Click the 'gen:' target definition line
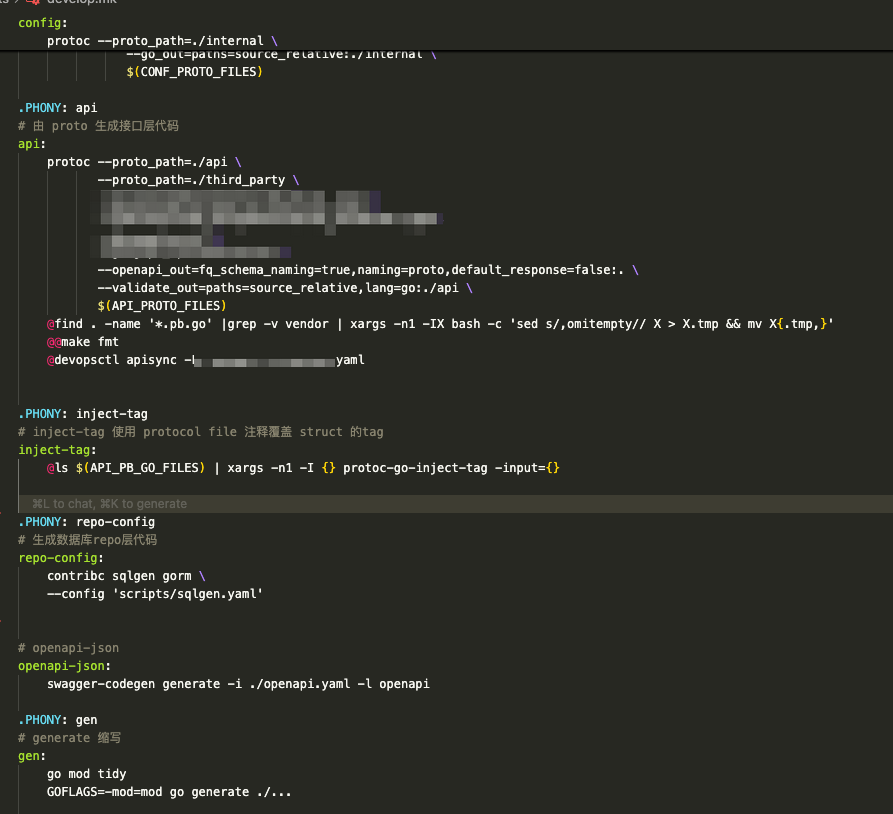Screen dimensions: 893x814 coord(32,756)
